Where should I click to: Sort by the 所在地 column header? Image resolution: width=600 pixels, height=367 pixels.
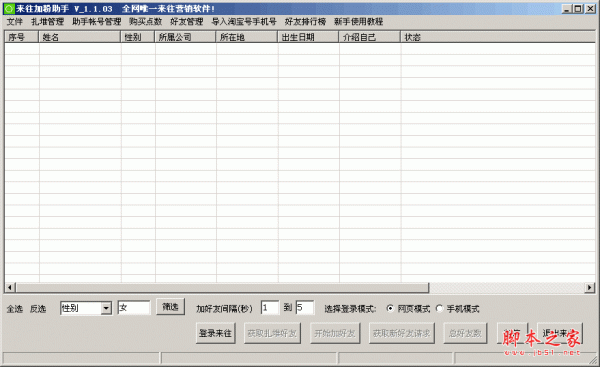(246, 37)
